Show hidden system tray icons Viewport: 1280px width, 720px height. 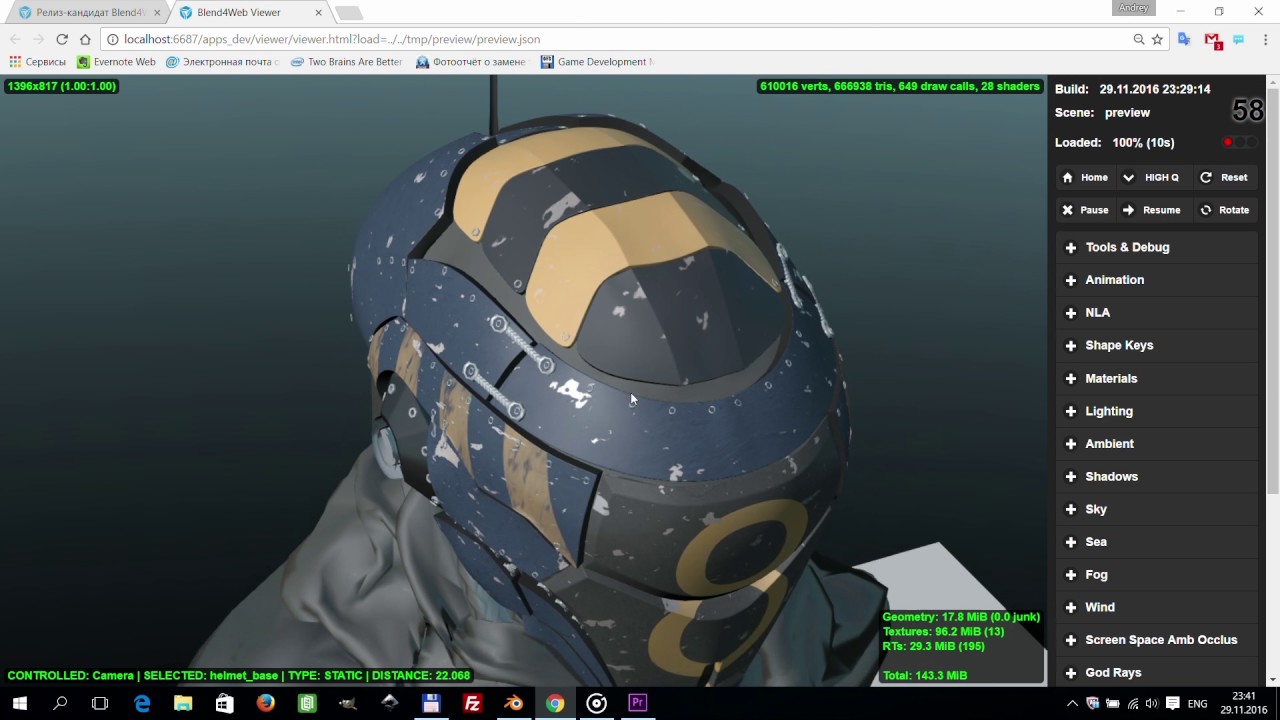point(1073,703)
